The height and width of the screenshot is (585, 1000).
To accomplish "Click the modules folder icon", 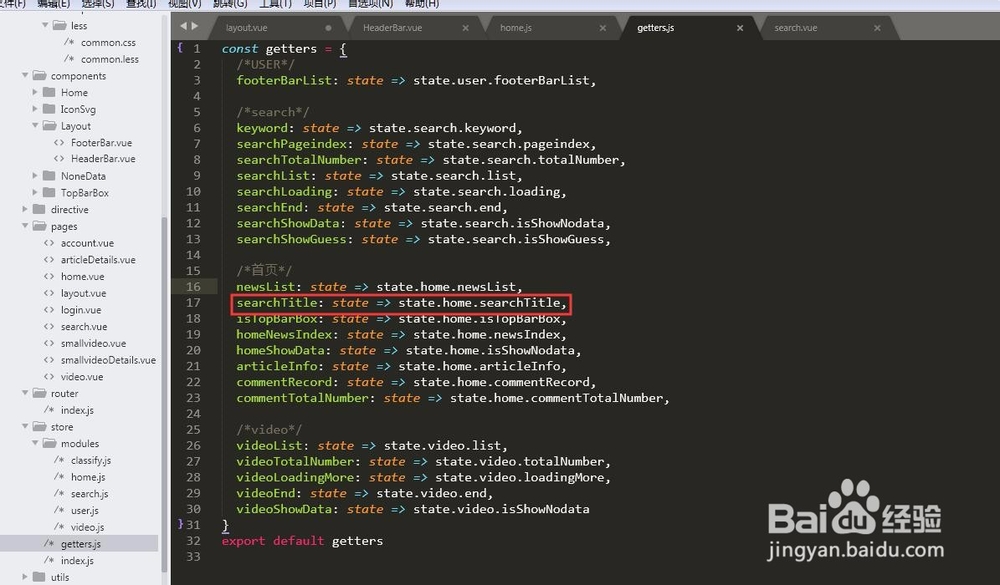I will (x=50, y=443).
